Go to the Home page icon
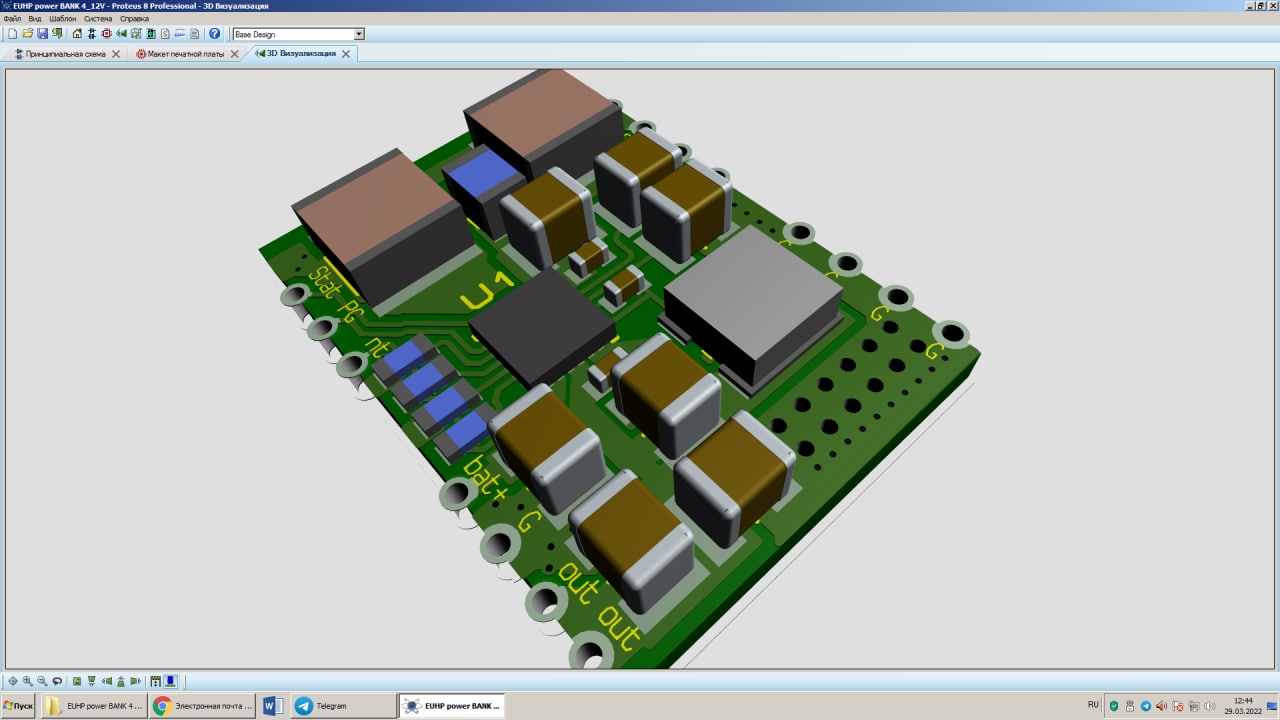The image size is (1280, 720). [77, 34]
